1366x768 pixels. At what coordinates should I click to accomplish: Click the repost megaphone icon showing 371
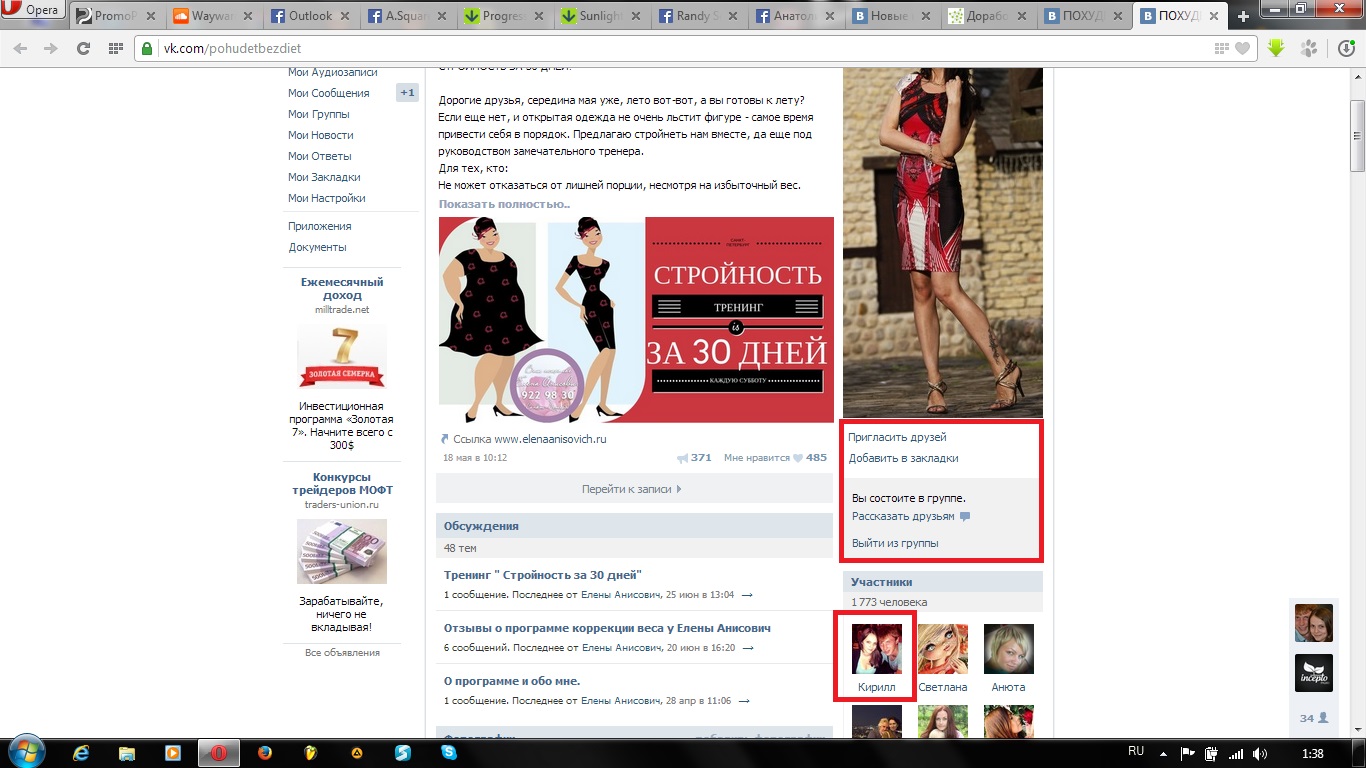(682, 458)
